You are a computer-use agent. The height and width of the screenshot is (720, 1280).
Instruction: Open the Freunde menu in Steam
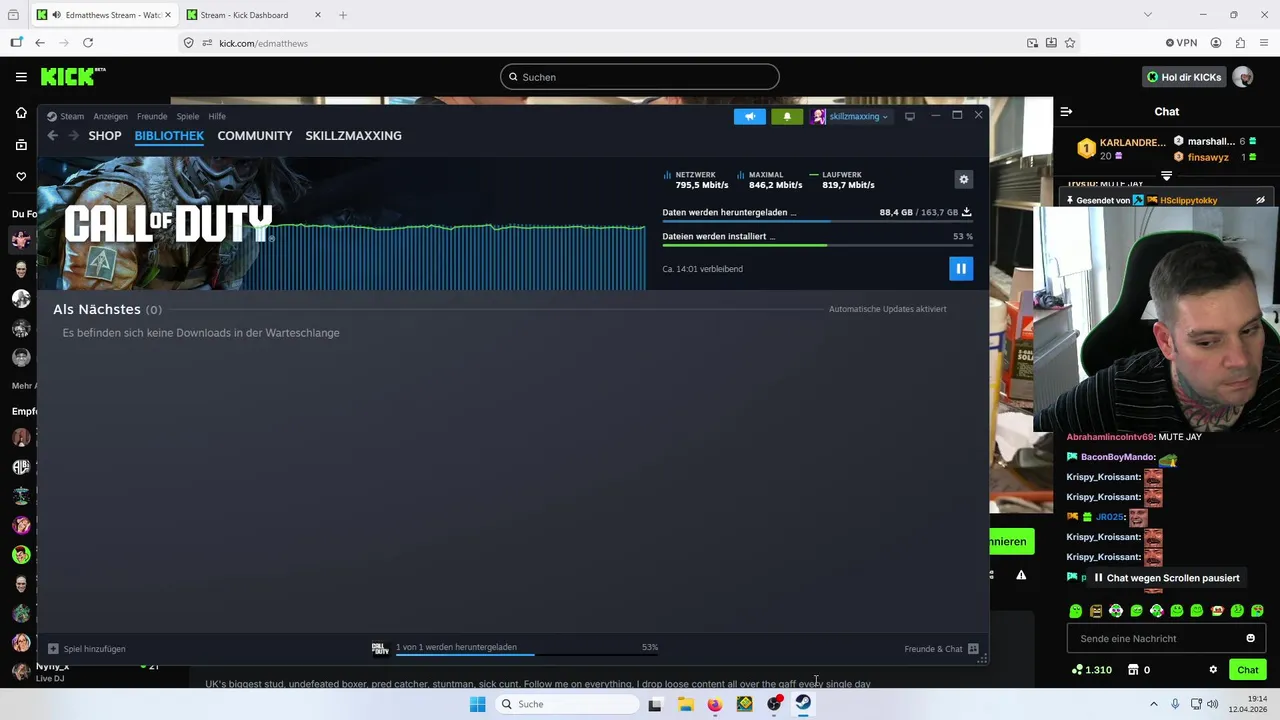click(152, 116)
